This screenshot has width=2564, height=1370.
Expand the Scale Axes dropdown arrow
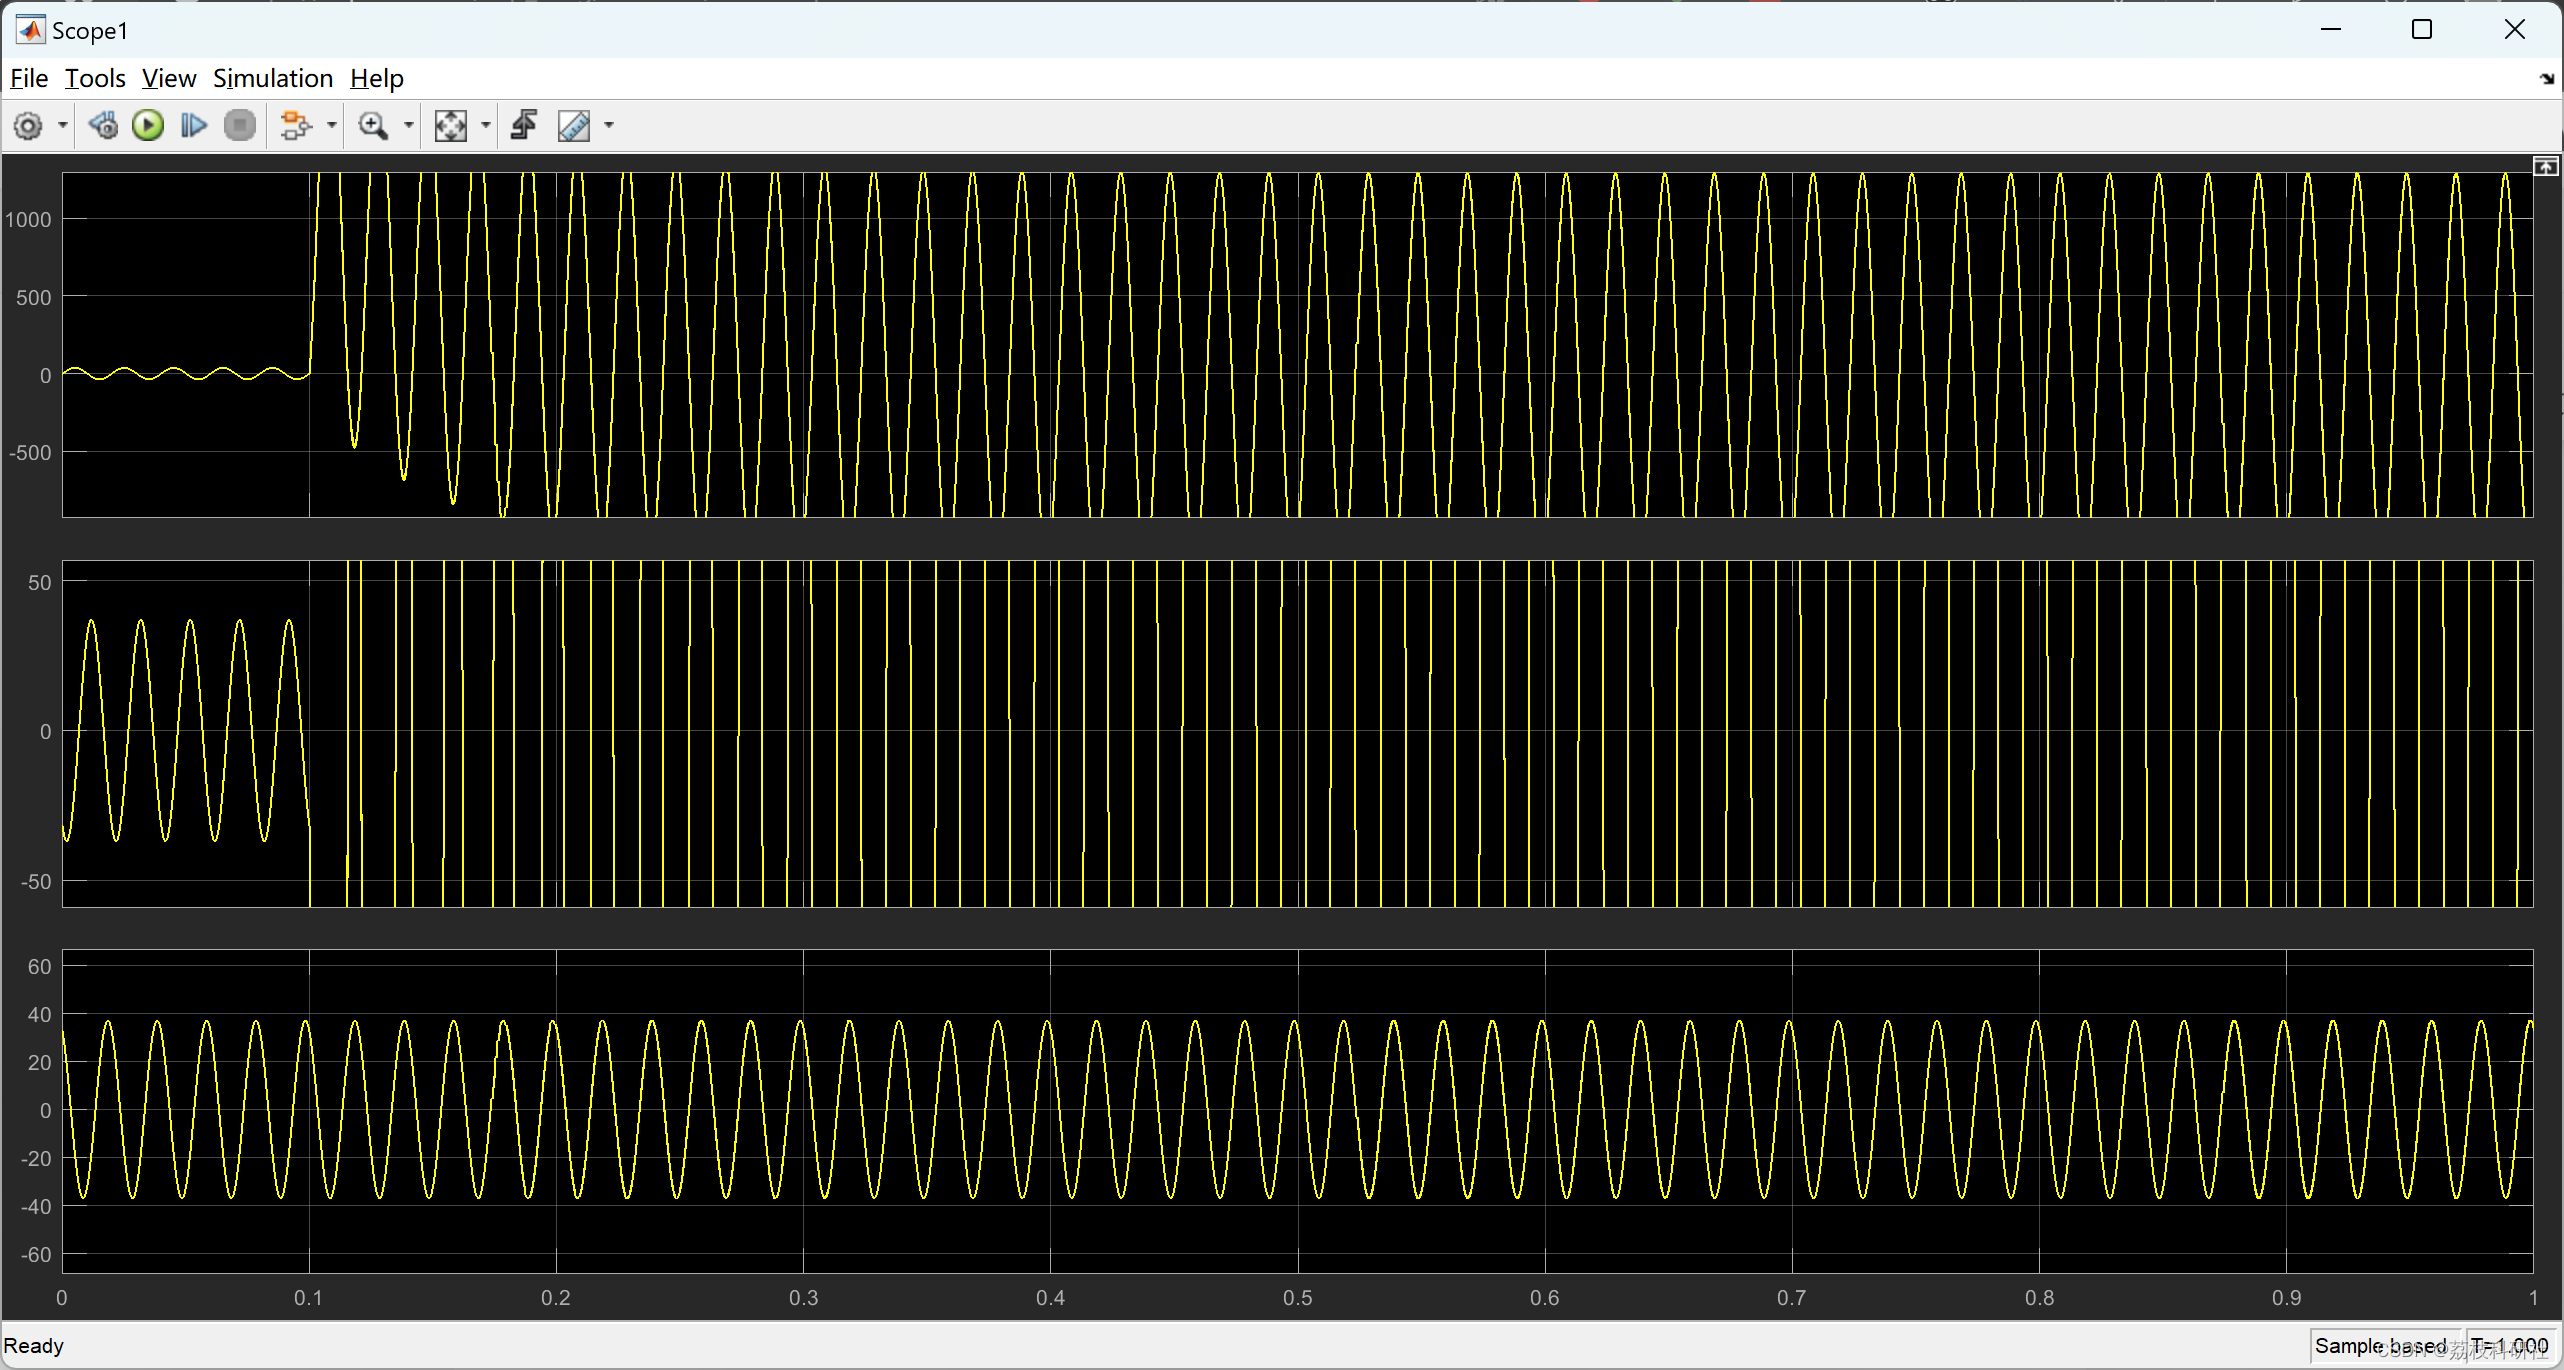tap(486, 126)
